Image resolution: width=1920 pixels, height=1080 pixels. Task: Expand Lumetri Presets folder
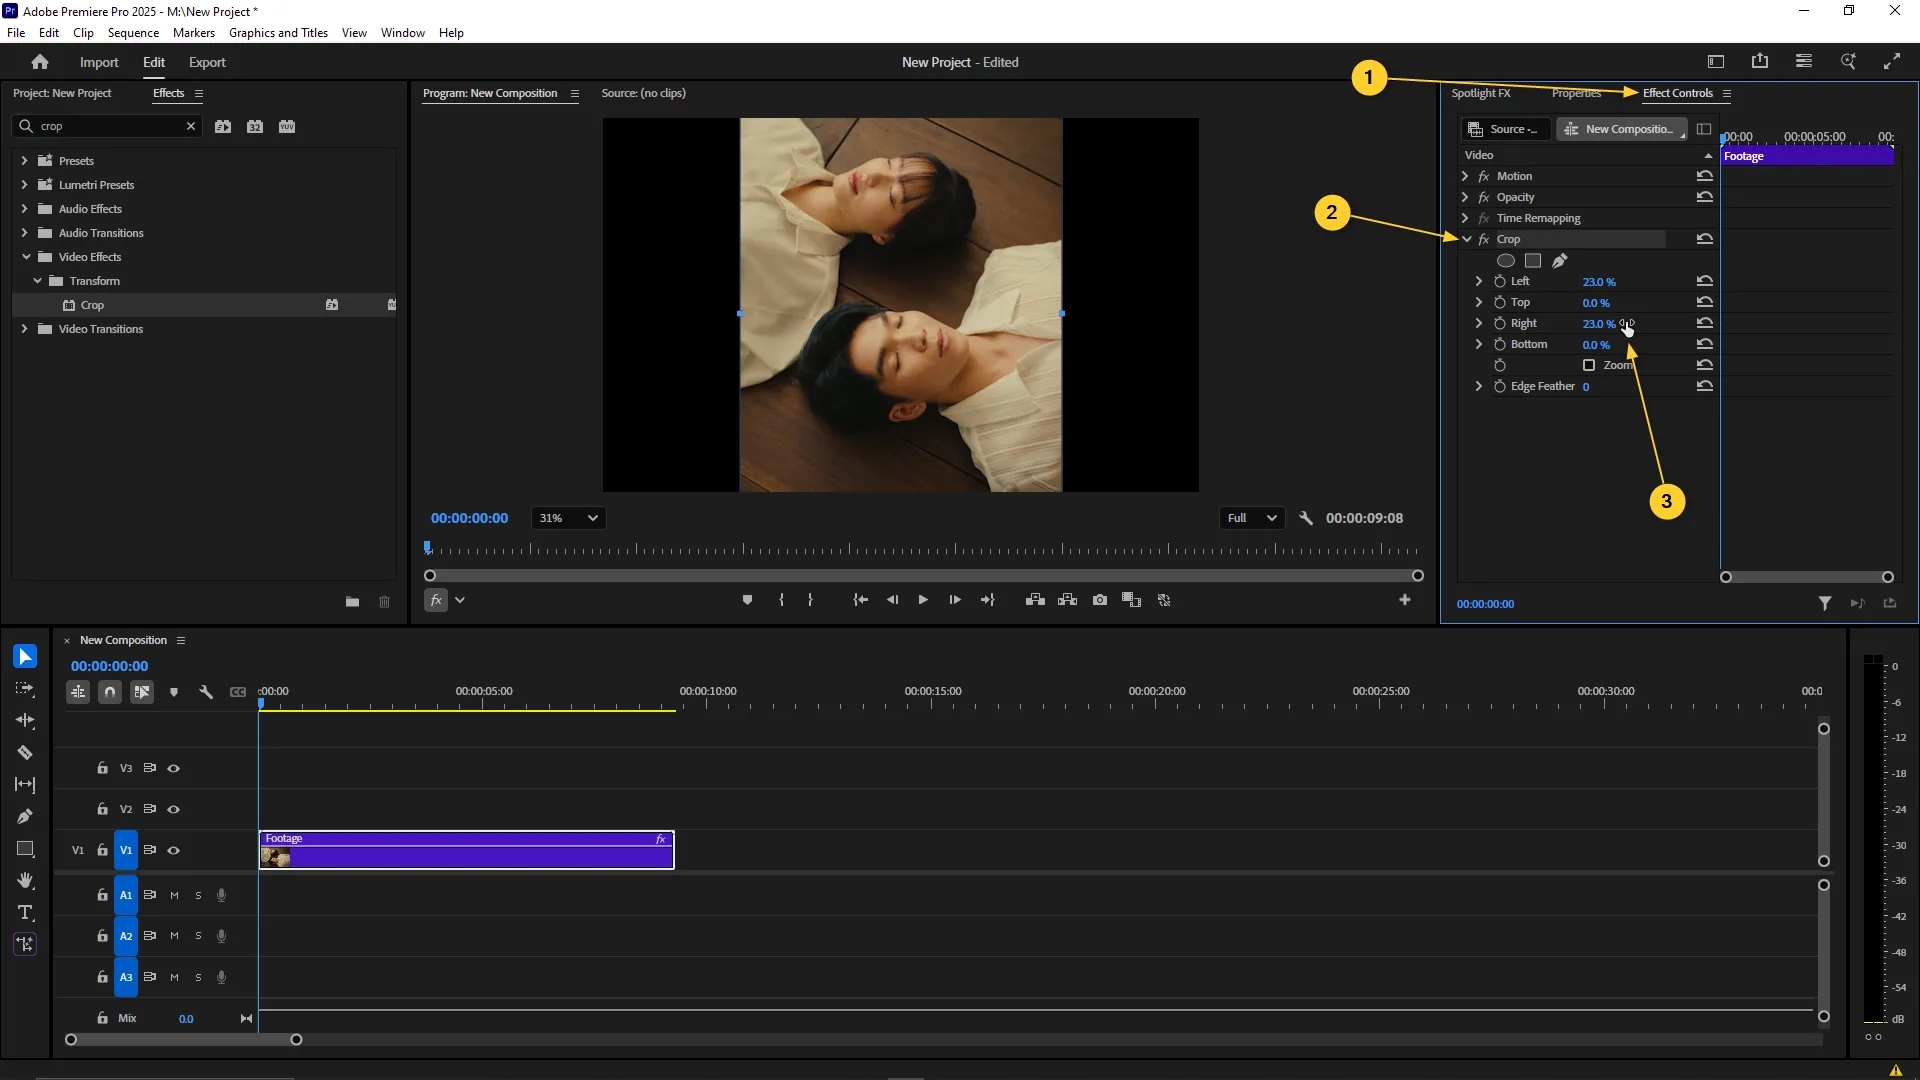tap(25, 184)
